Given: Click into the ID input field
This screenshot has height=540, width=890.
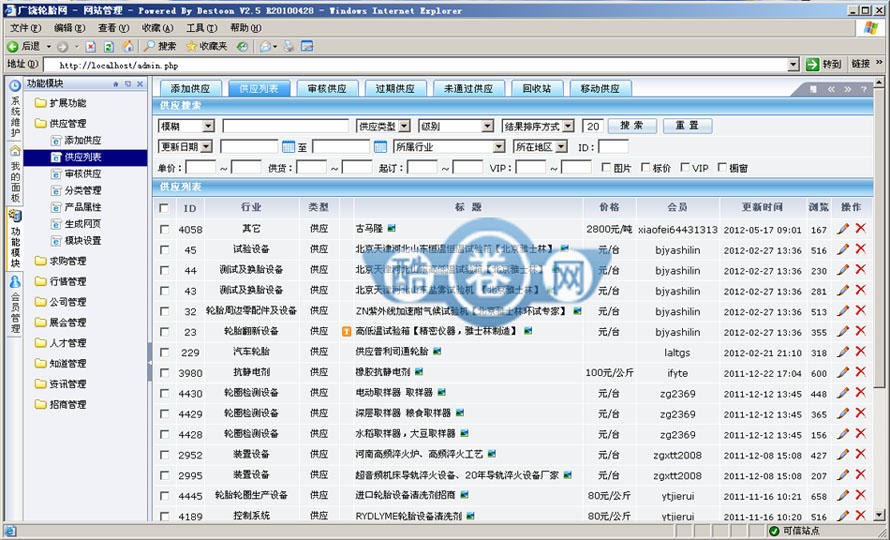Looking at the screenshot, I should (613, 147).
